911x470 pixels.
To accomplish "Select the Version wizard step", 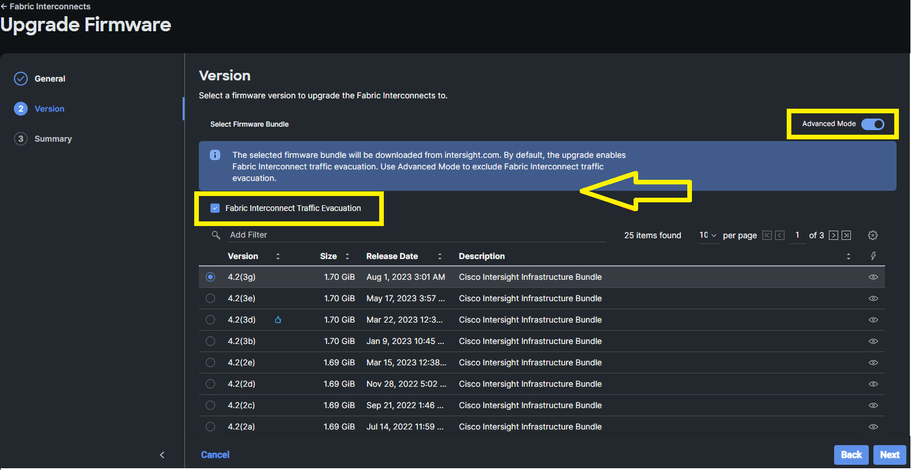I will 40,109.
